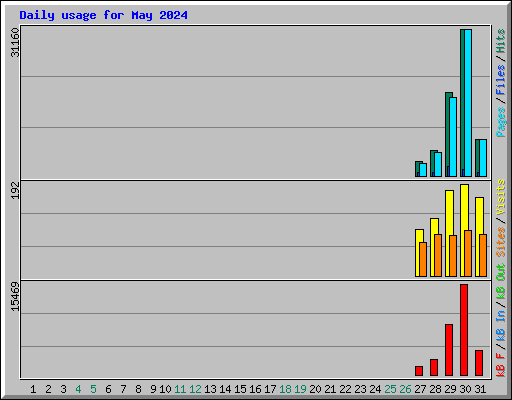Click the 31160 hits axis maximum label
This screenshot has height=400, width=512.
15,42
